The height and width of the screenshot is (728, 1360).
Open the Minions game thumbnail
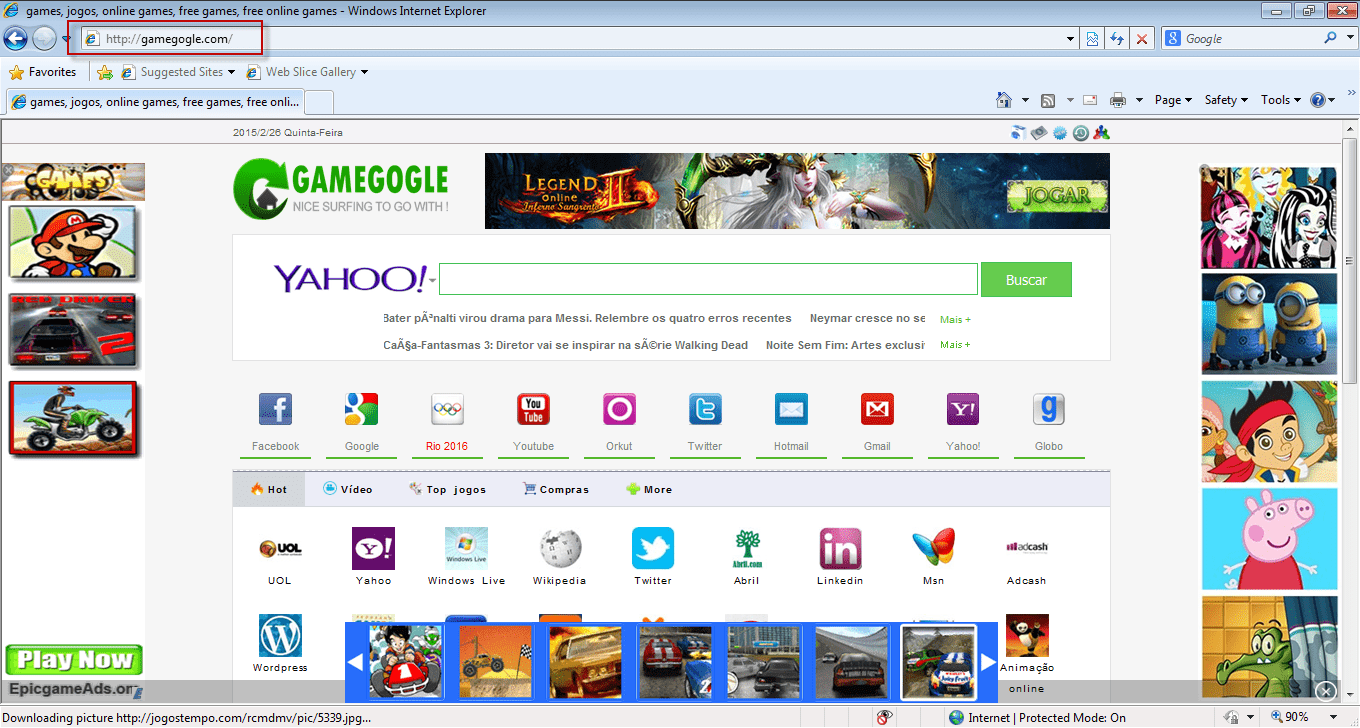coord(1269,324)
